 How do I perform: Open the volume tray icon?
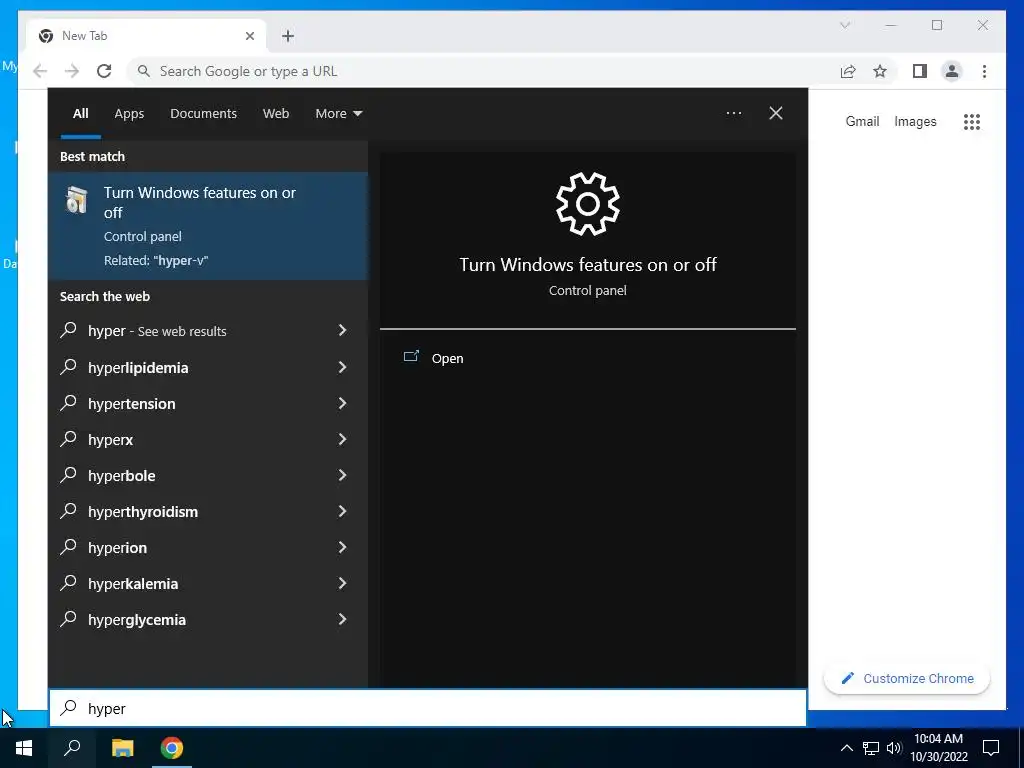click(x=894, y=748)
